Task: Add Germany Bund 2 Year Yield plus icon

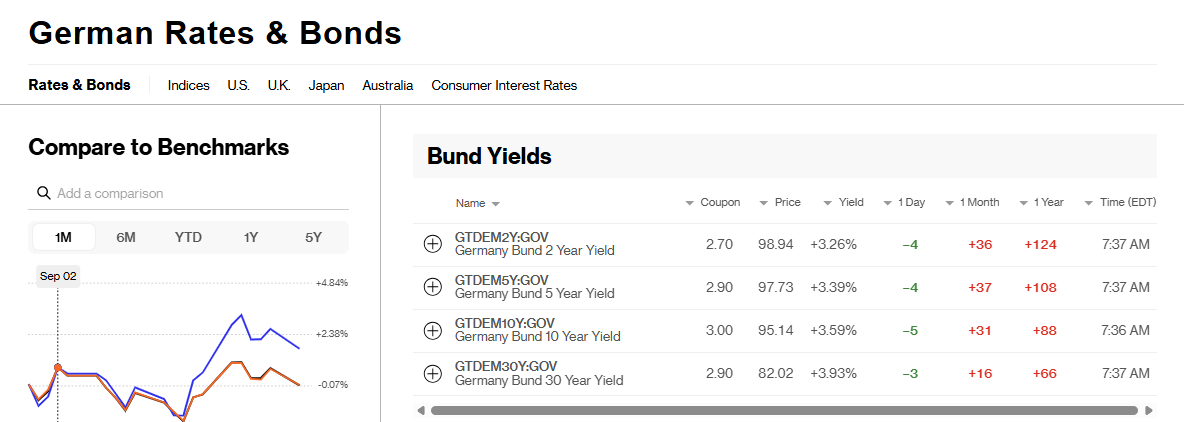Action: [433, 245]
